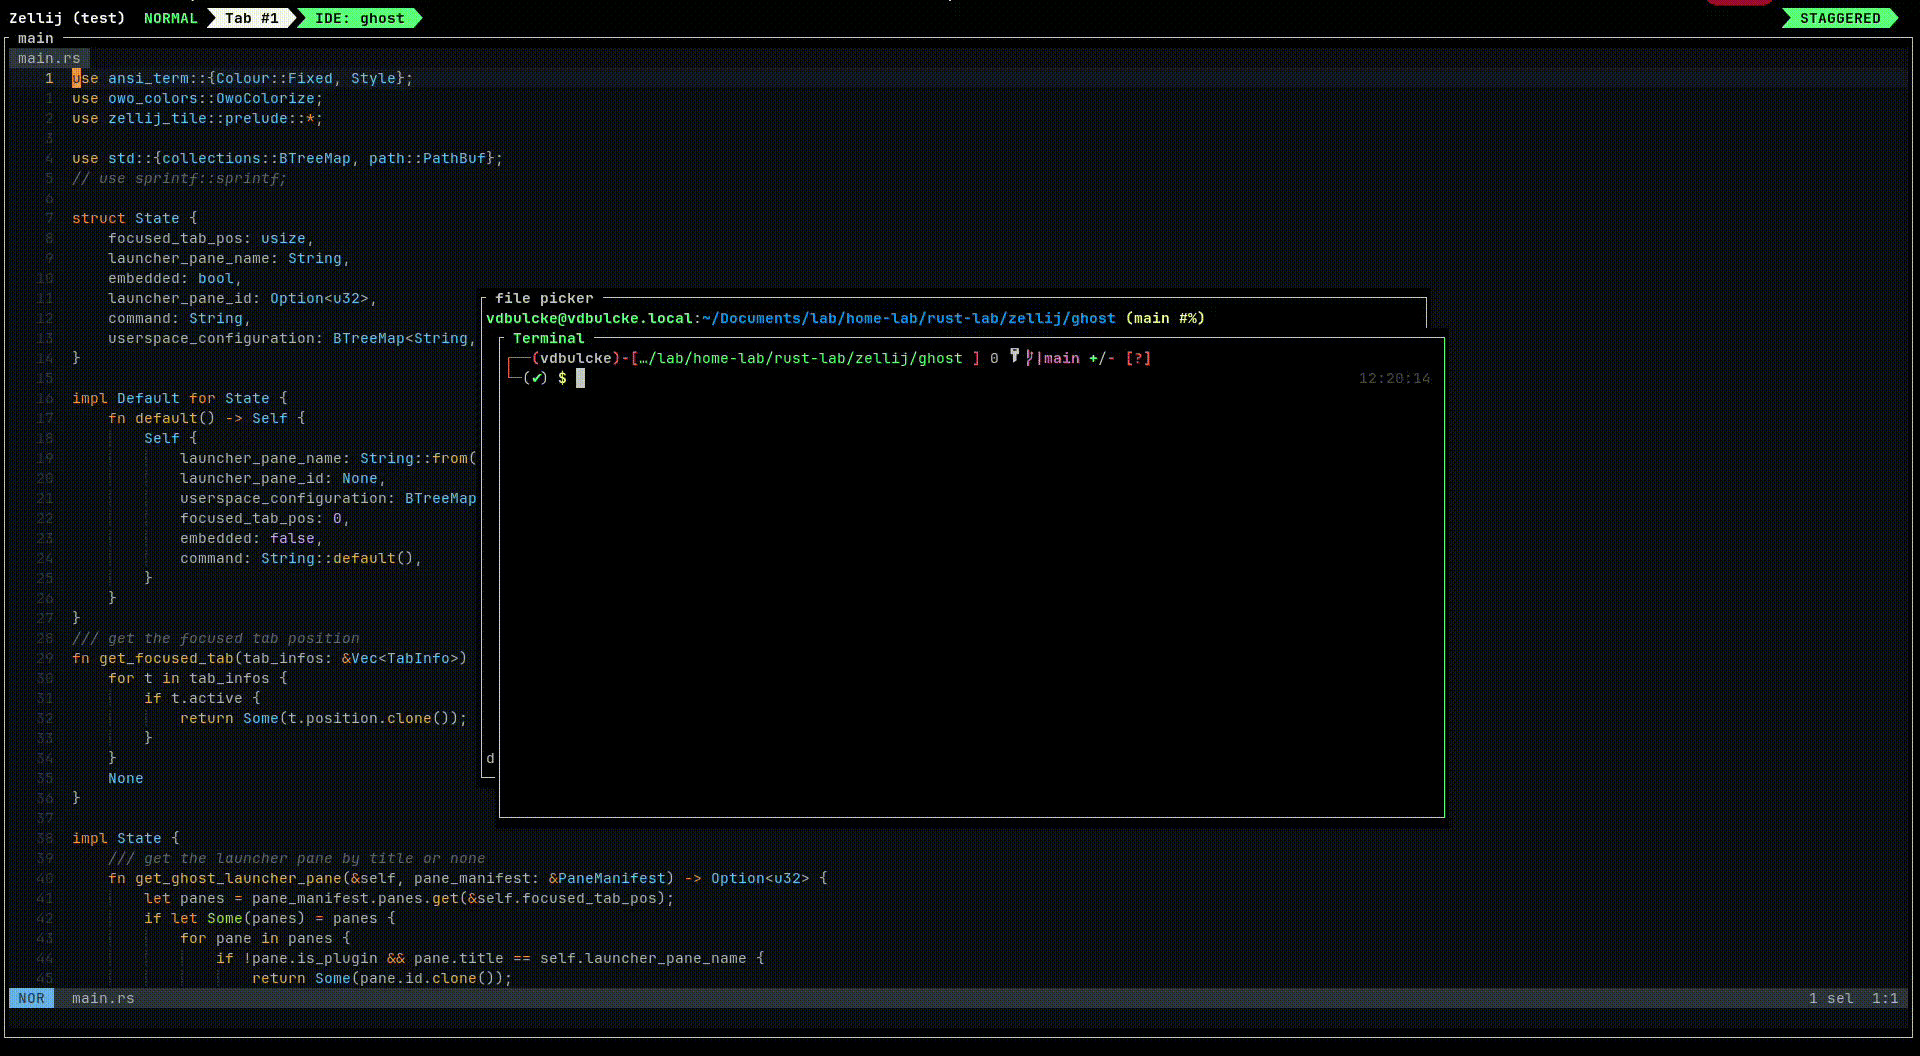
Task: Click the 'None' return value line
Action: (125, 778)
